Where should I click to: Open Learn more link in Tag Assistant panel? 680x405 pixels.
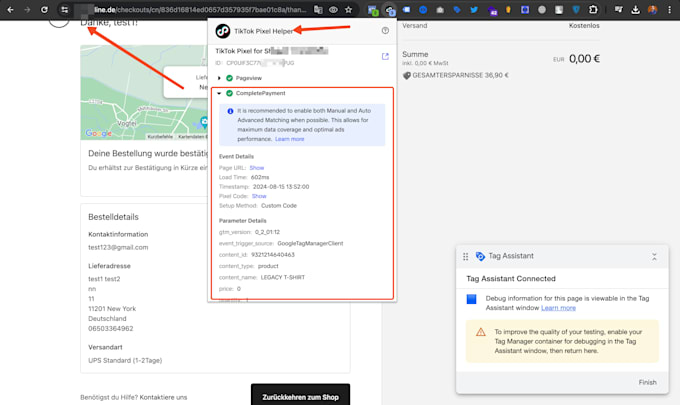click(x=558, y=308)
